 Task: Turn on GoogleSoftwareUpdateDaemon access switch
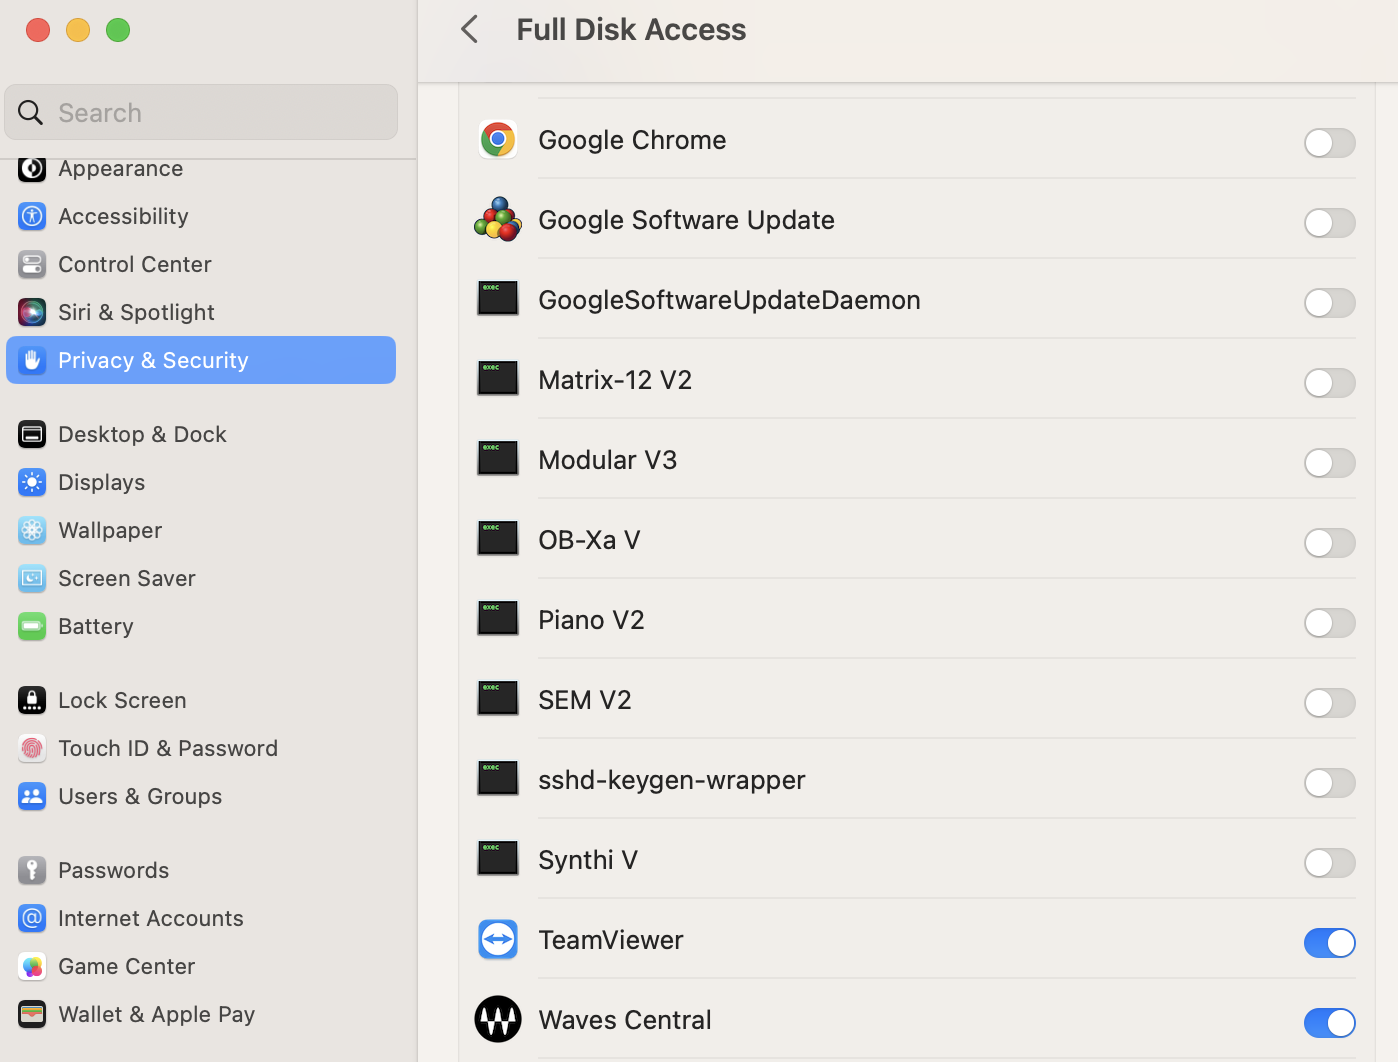[x=1329, y=303]
